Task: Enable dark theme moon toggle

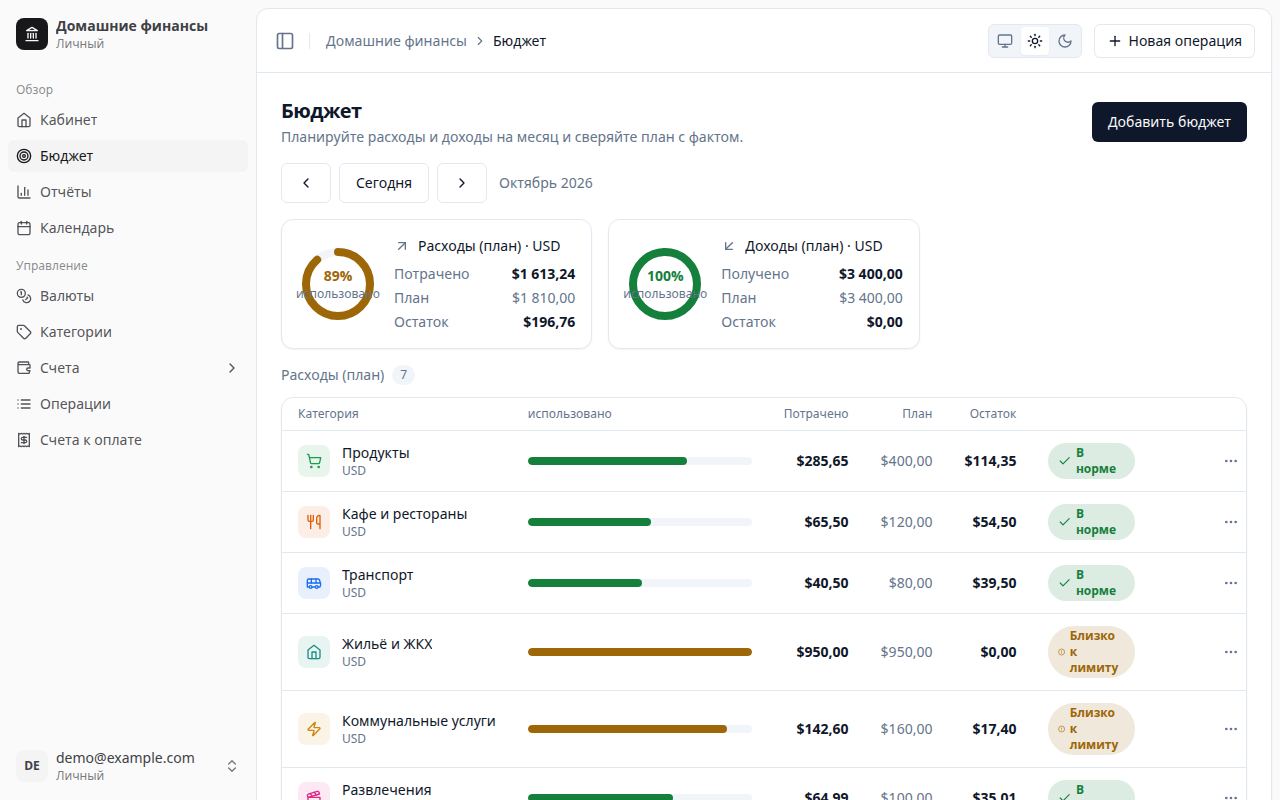Action: click(1065, 41)
